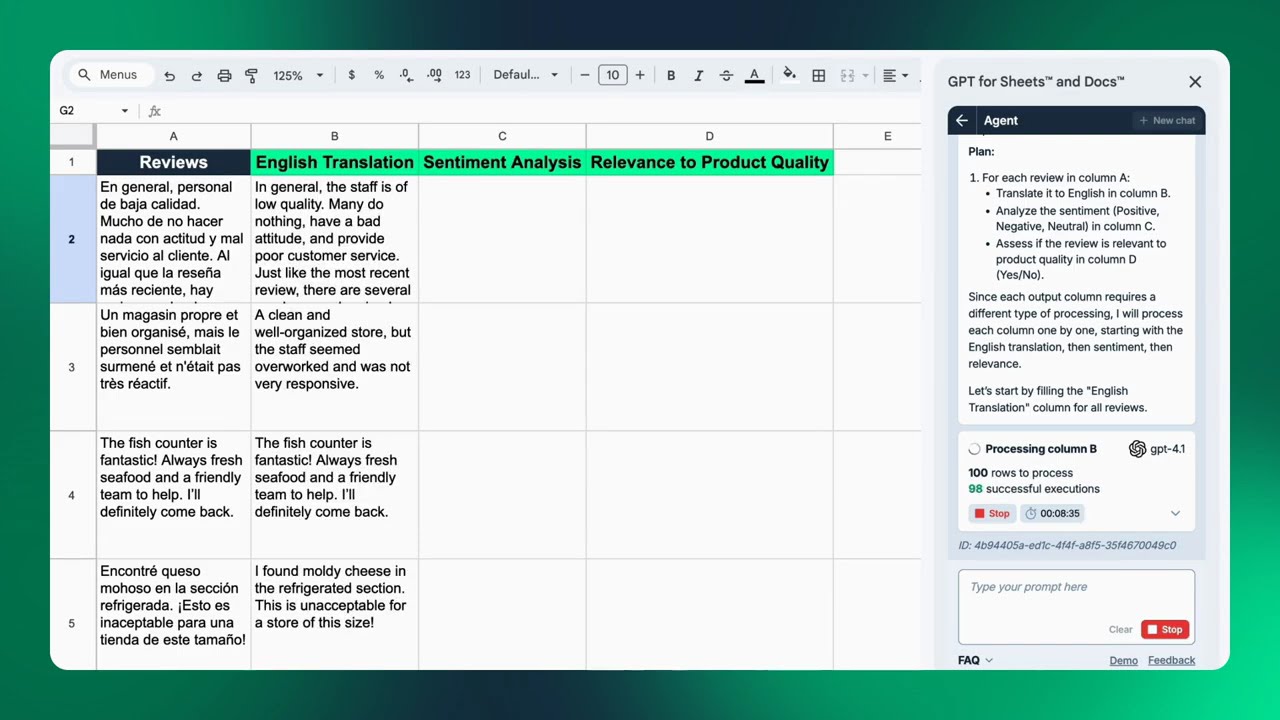
Task: Click the 'Encontré queso mohoso' review cell
Action: point(173,615)
